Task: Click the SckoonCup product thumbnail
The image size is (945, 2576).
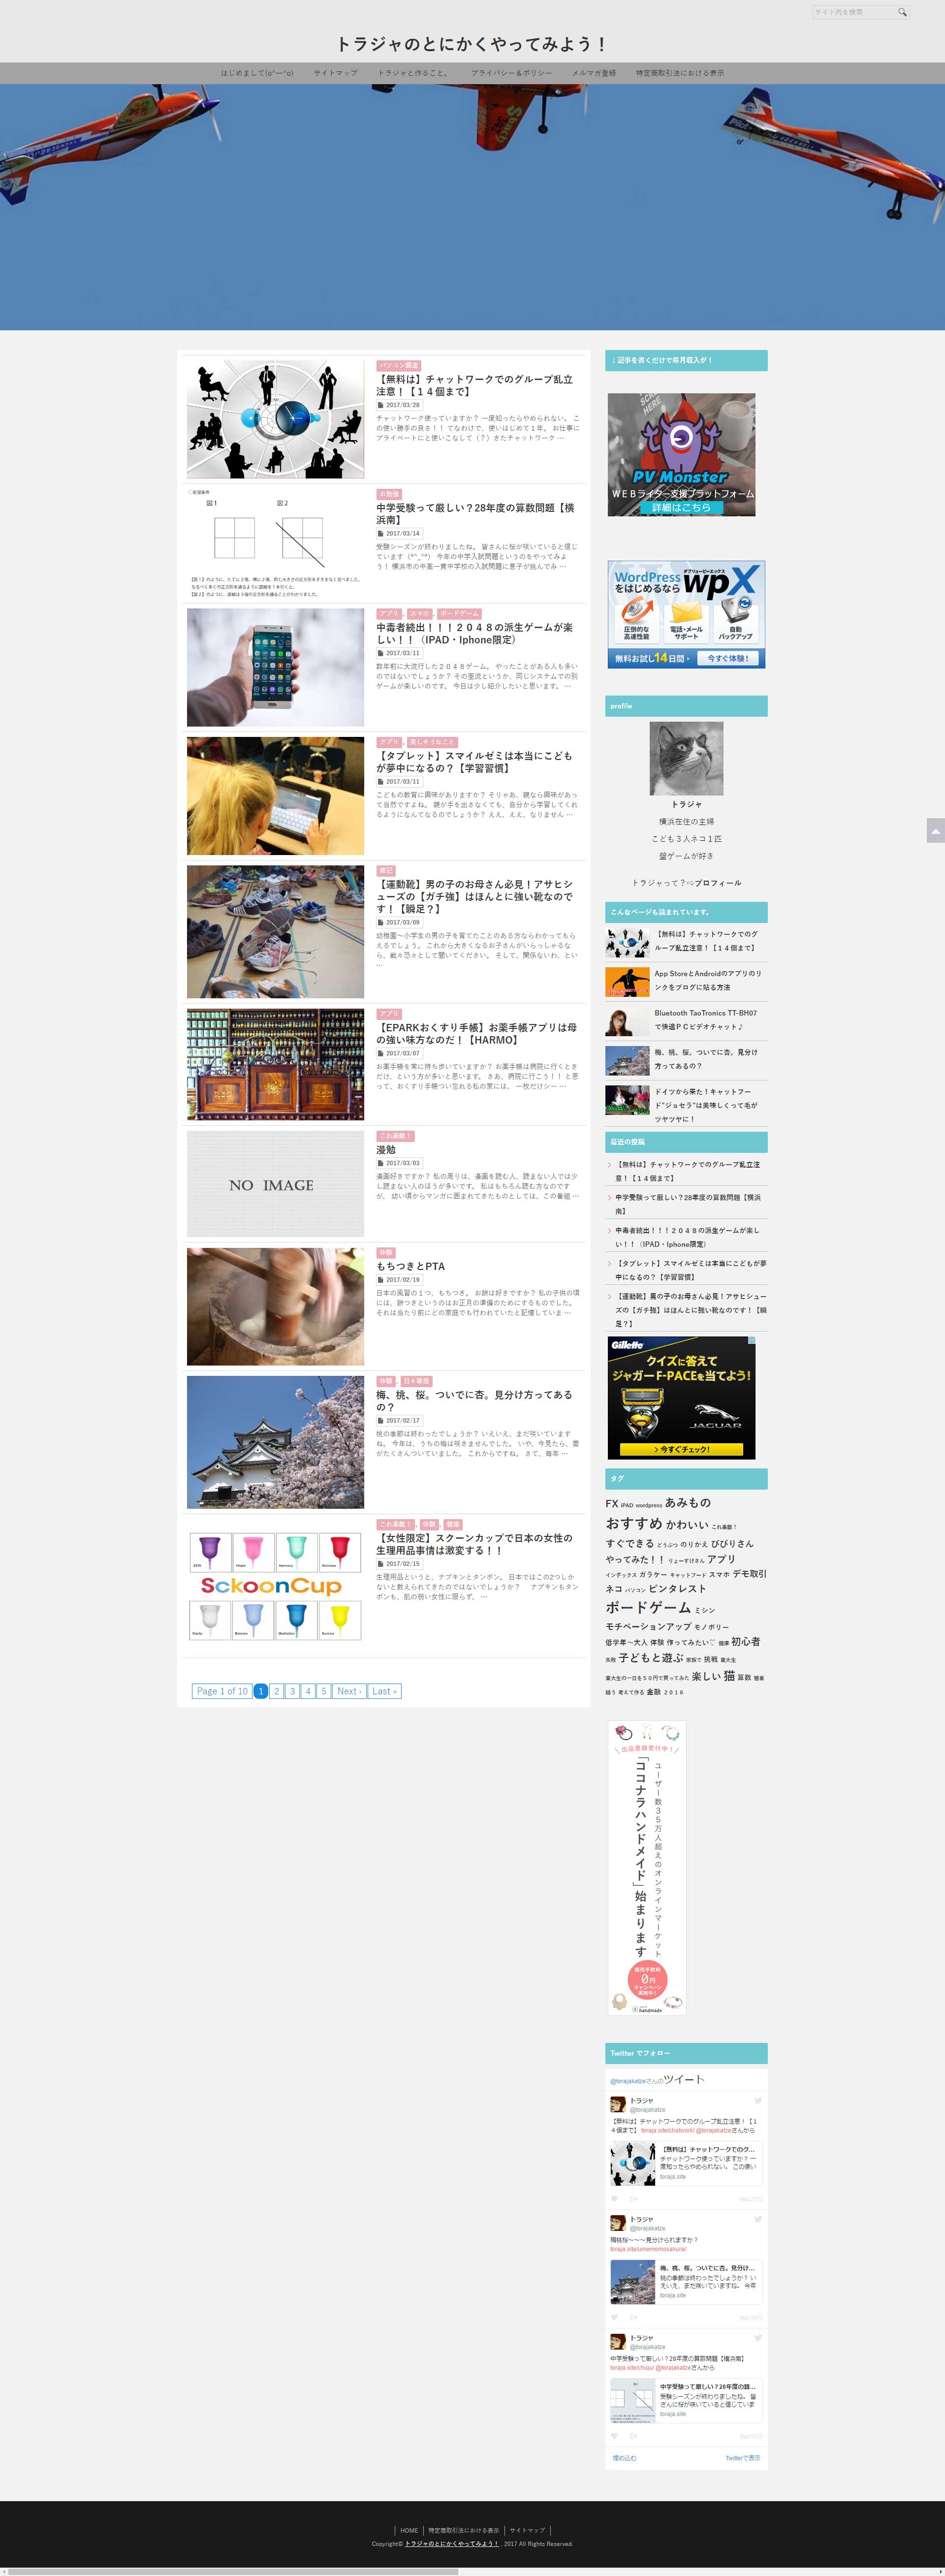Action: (275, 1586)
